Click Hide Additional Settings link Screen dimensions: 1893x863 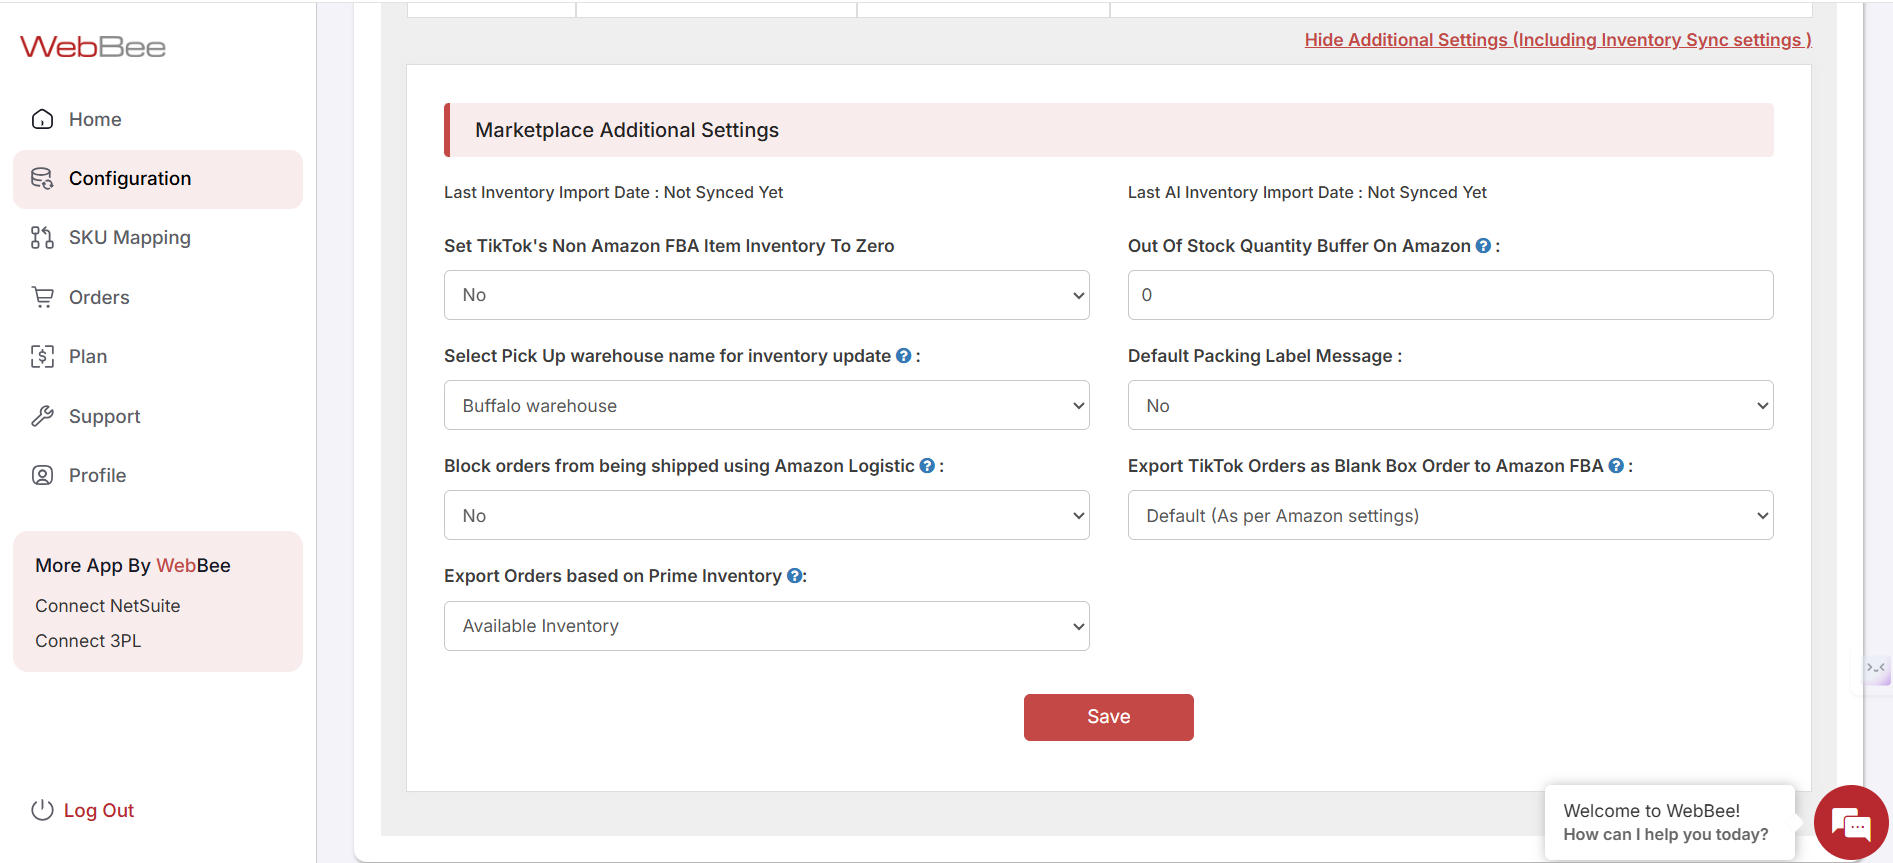tap(1557, 40)
